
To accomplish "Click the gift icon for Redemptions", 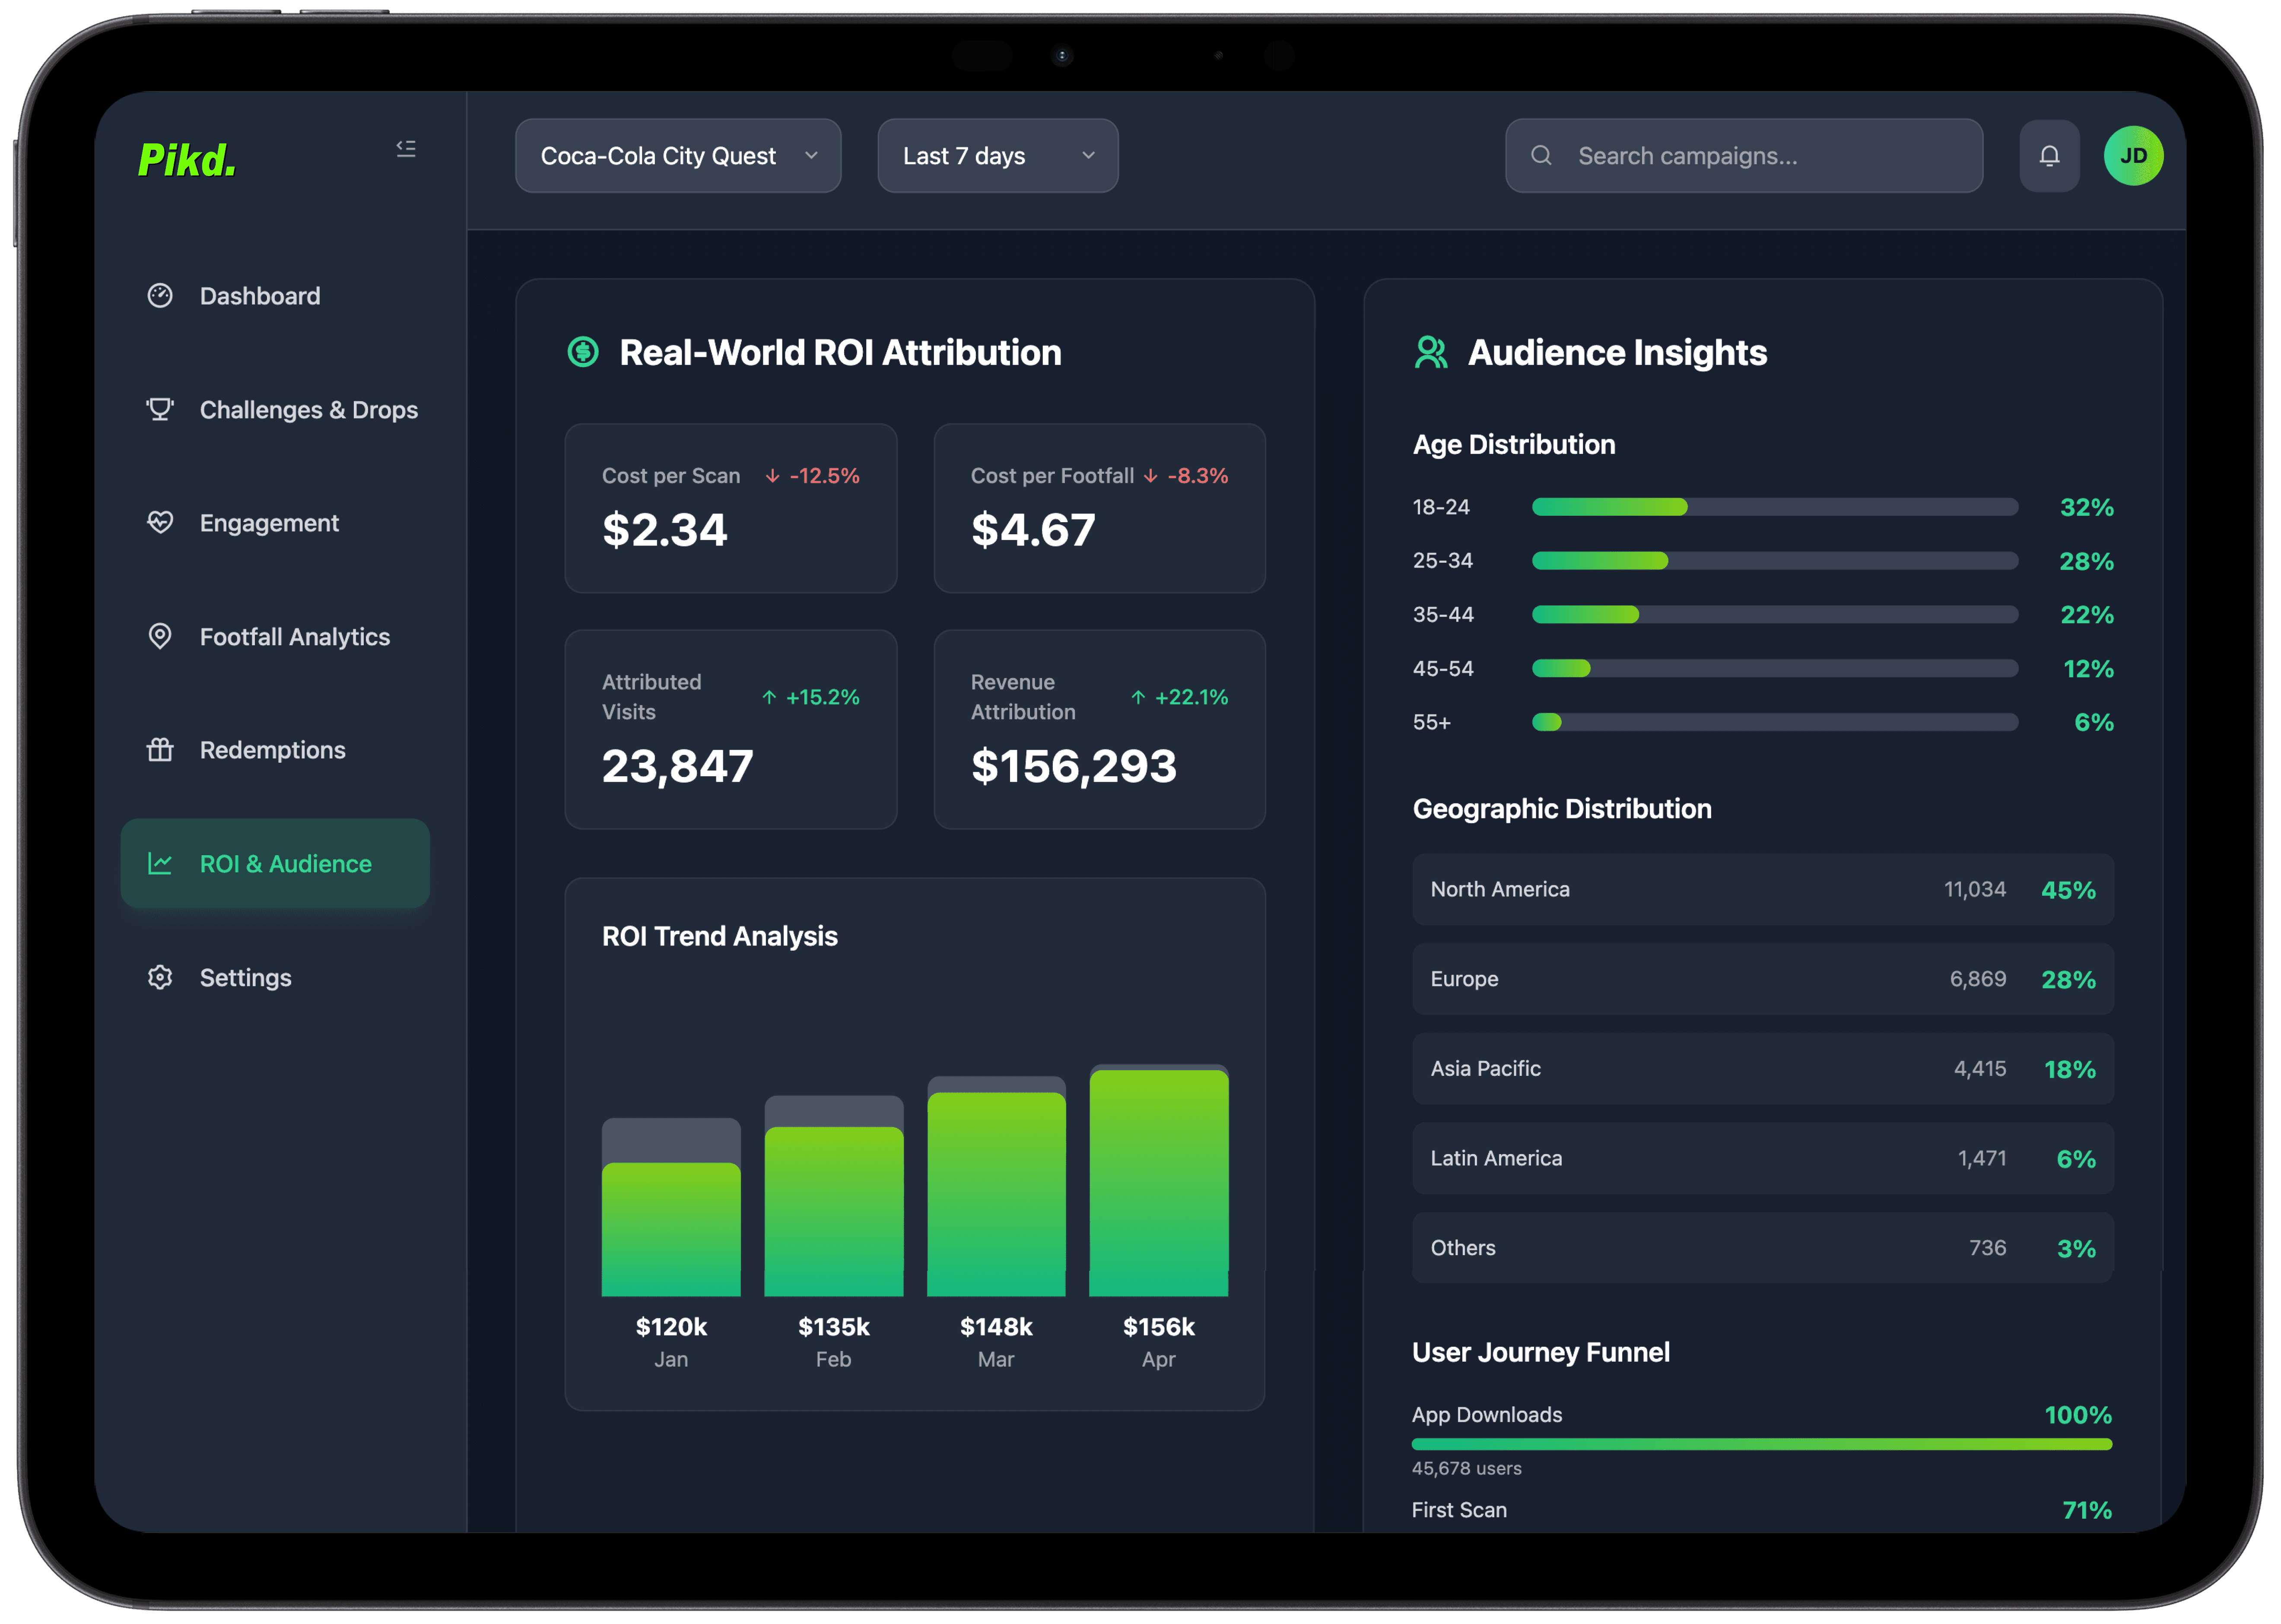I will (160, 750).
